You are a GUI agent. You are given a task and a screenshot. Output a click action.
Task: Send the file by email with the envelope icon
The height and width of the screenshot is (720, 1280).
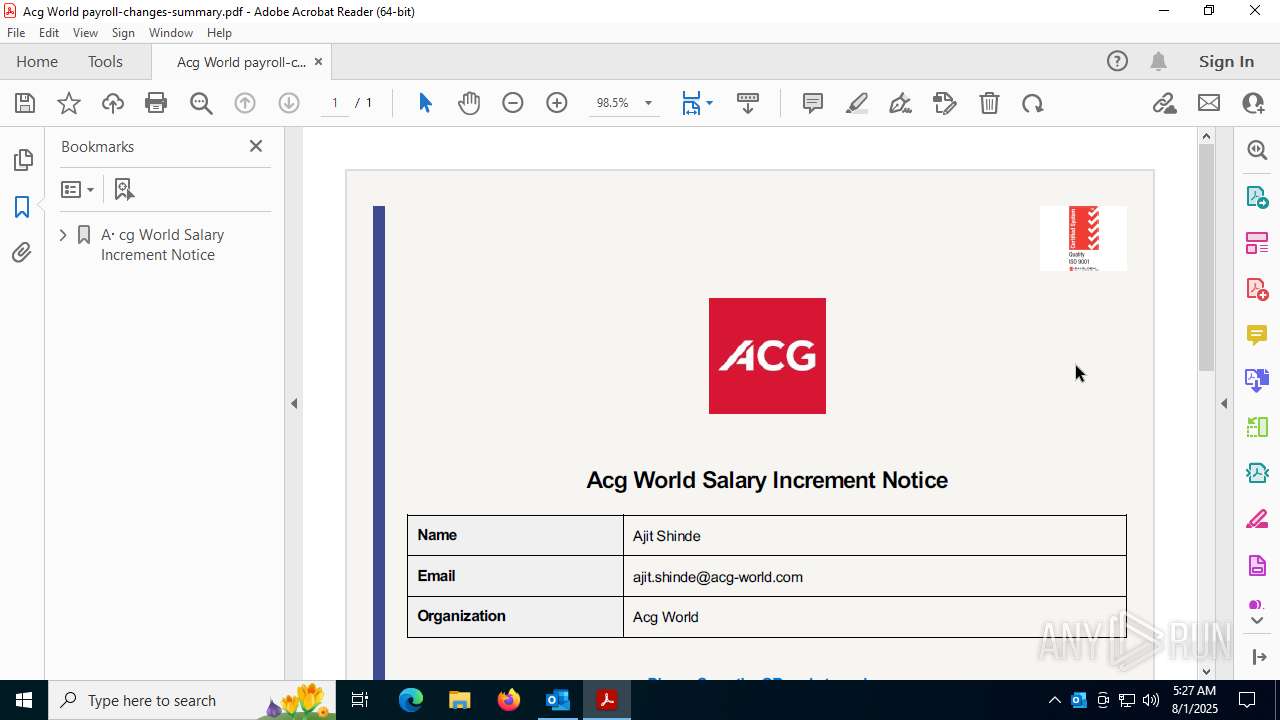[1209, 103]
